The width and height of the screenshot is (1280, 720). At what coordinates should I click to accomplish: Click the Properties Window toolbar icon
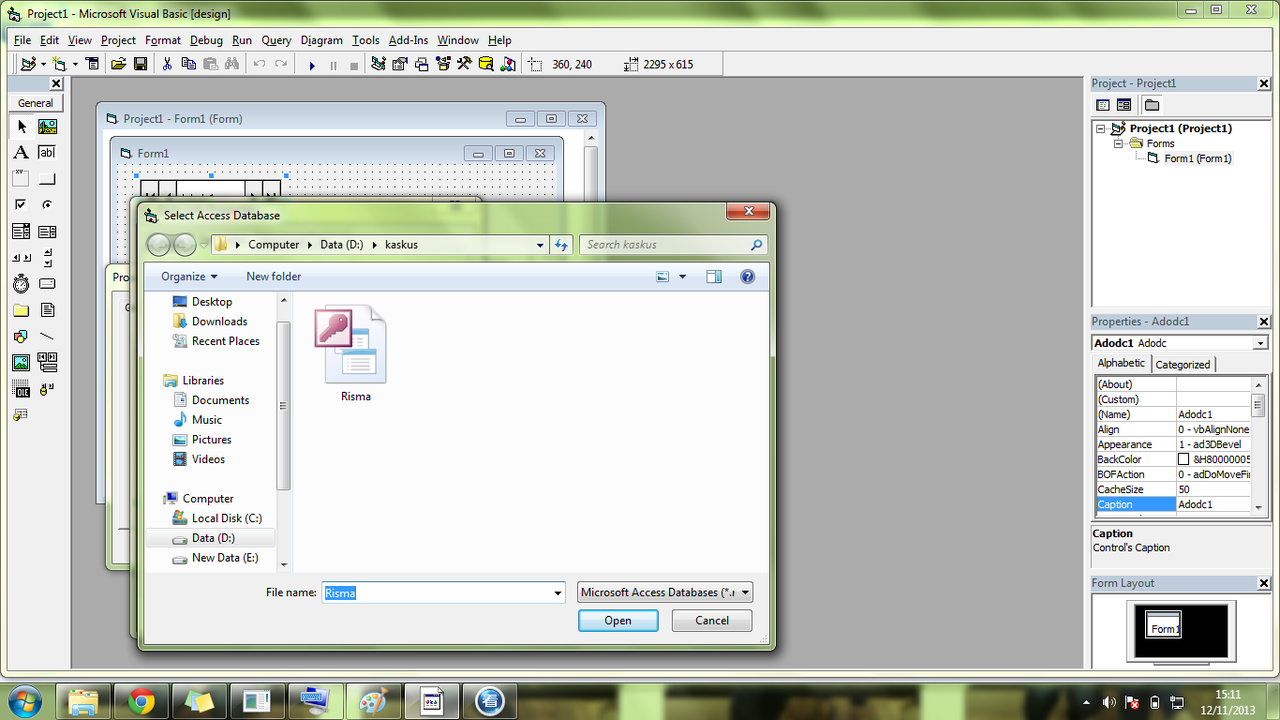[x=400, y=64]
